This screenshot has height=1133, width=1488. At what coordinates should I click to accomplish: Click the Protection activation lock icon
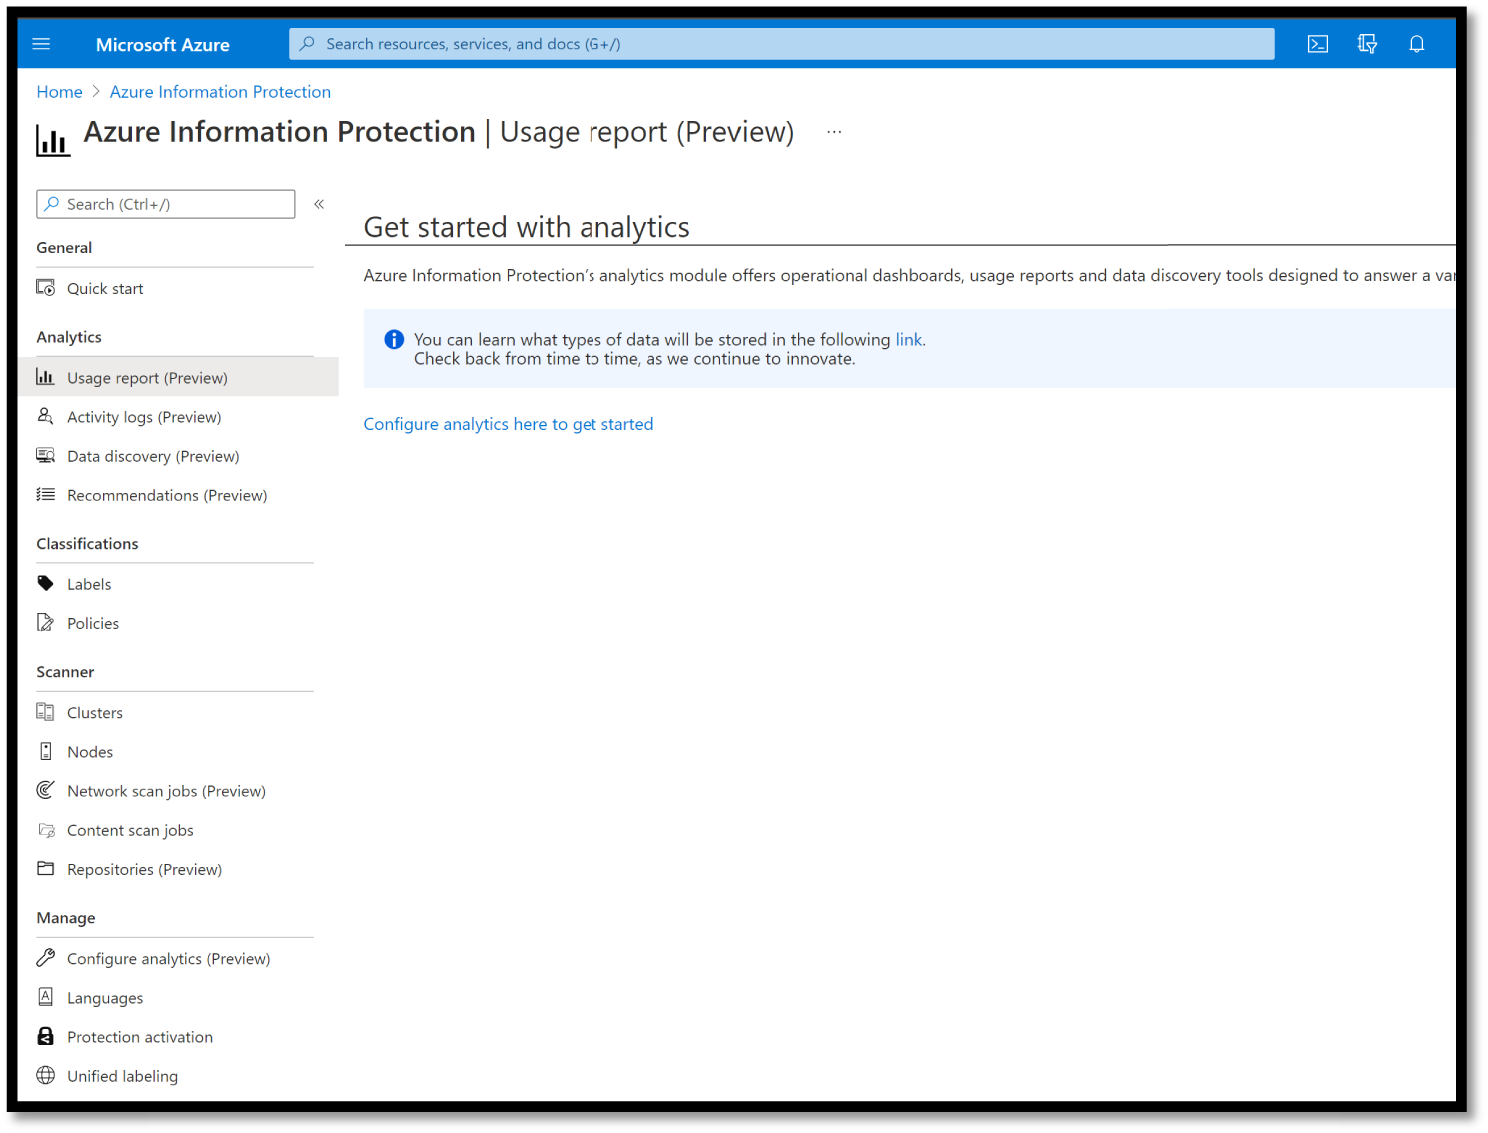tap(45, 1036)
